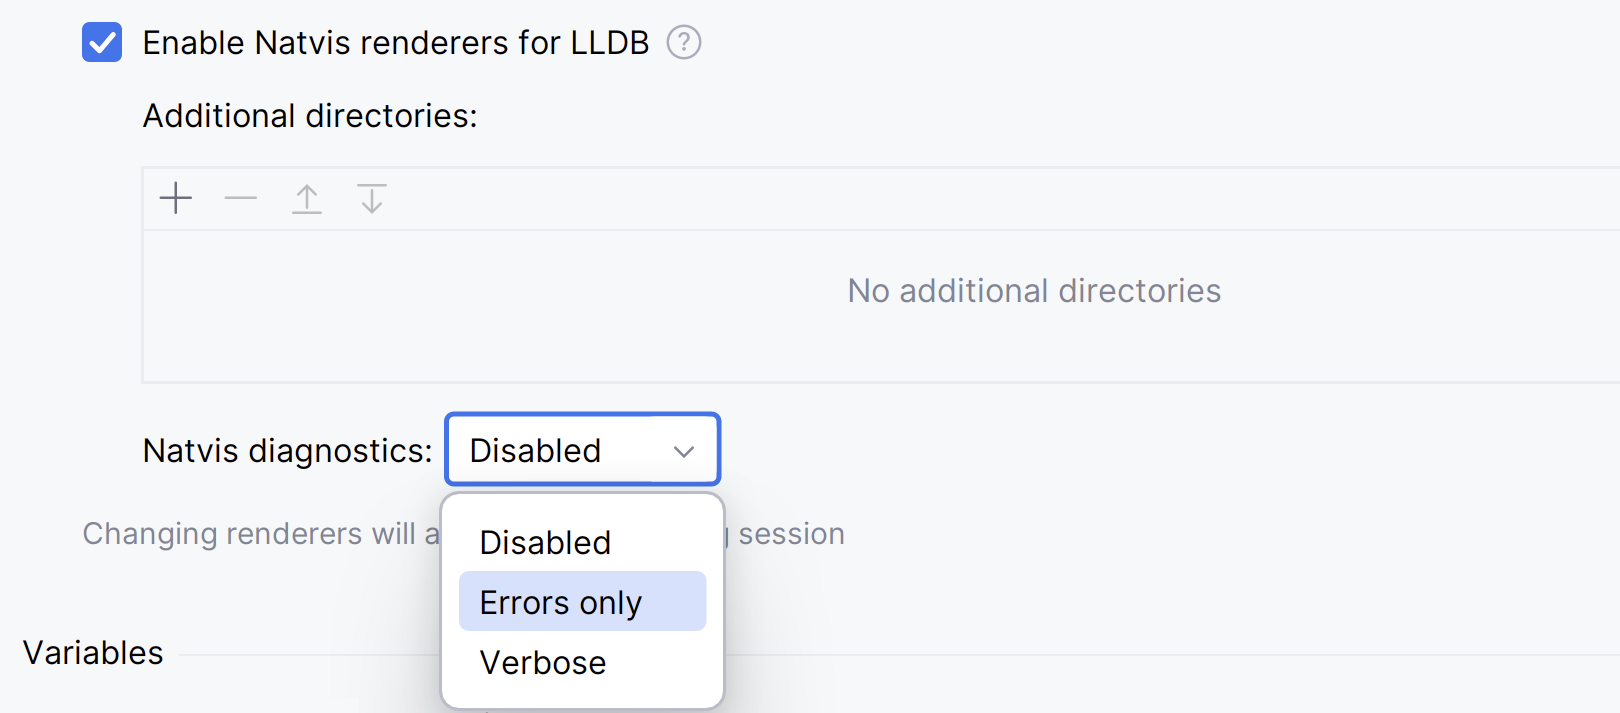Move directory down in the list
Screen dimensions: 1620x713
pyautogui.click(x=372, y=198)
